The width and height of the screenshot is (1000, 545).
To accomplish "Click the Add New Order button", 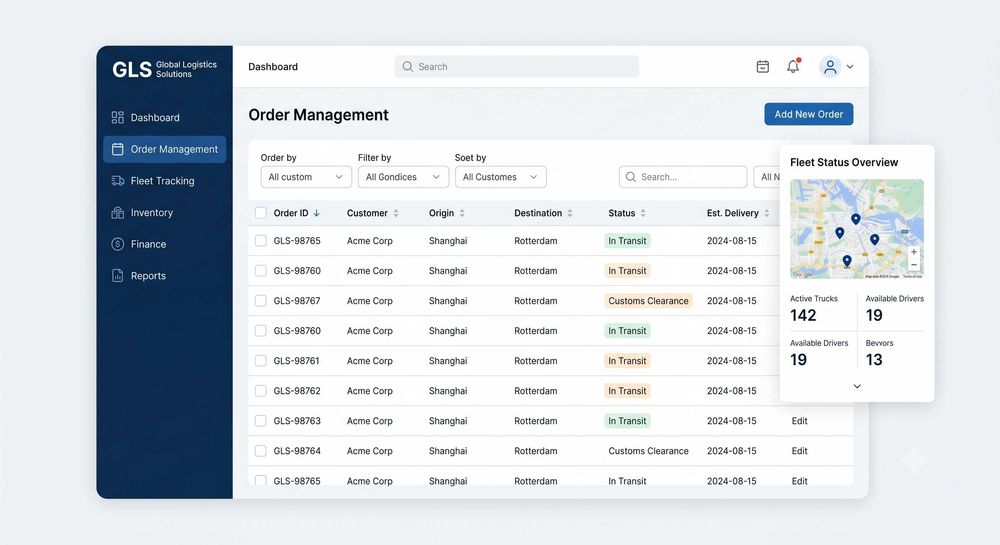I will (809, 114).
